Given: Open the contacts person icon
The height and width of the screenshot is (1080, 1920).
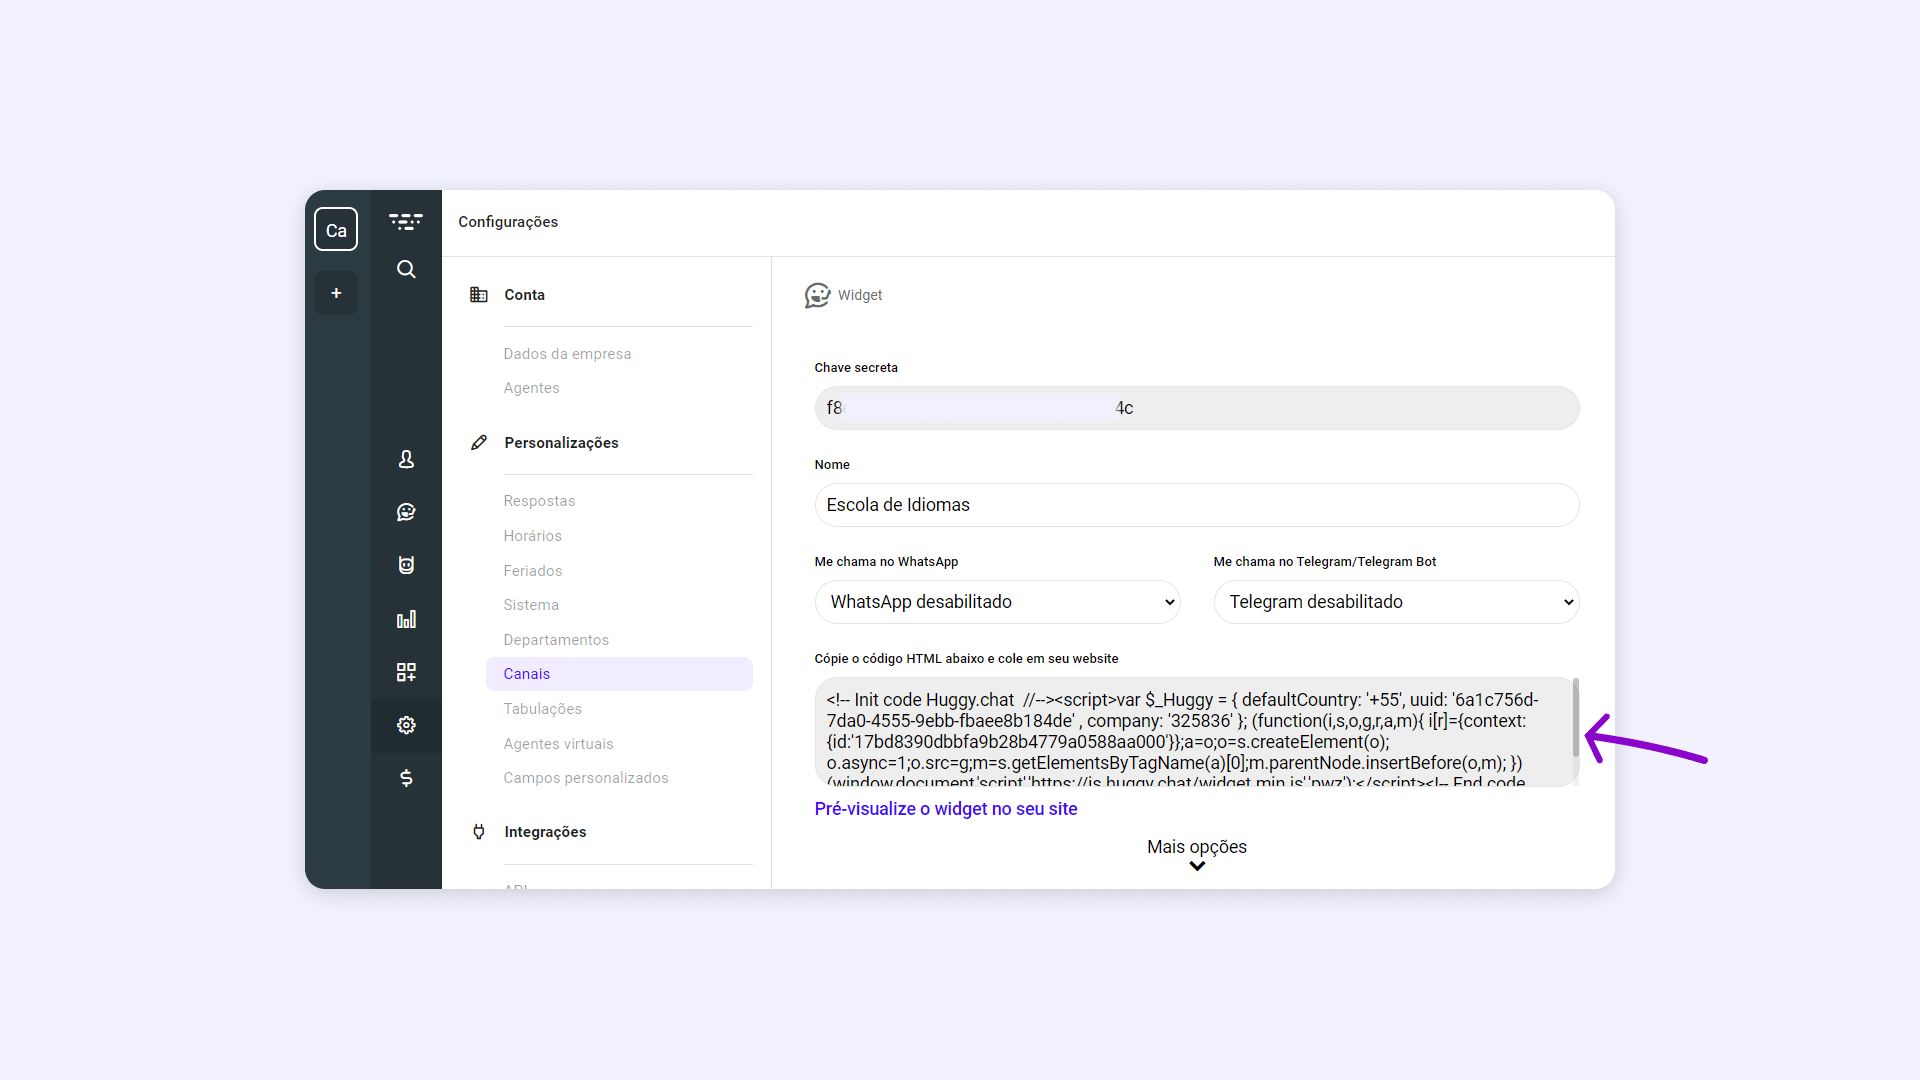Looking at the screenshot, I should [406, 459].
